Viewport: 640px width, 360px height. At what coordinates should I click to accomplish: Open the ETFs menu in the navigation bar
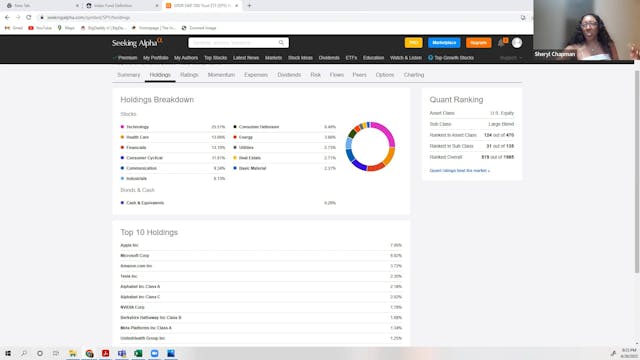click(x=351, y=58)
